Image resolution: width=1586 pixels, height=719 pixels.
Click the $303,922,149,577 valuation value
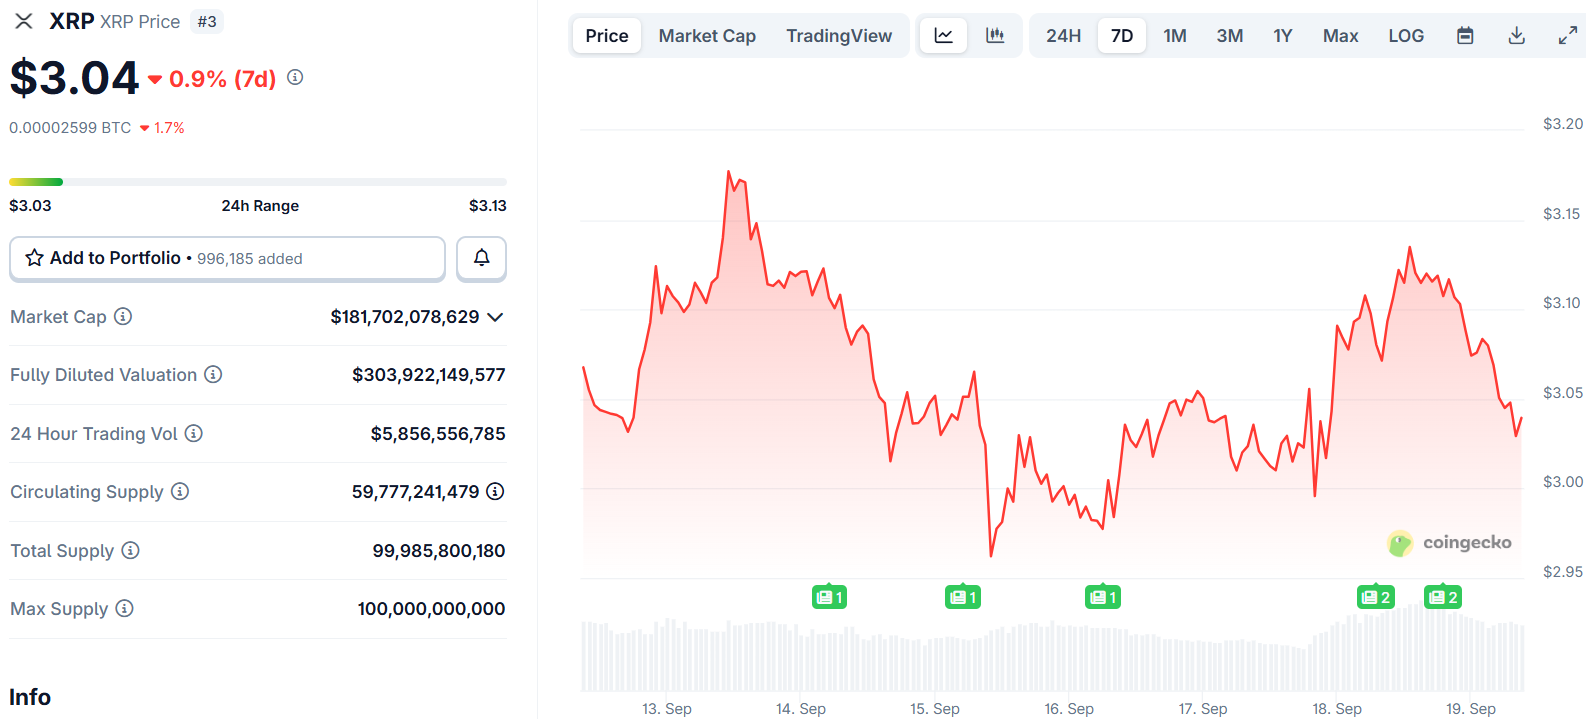tap(429, 375)
